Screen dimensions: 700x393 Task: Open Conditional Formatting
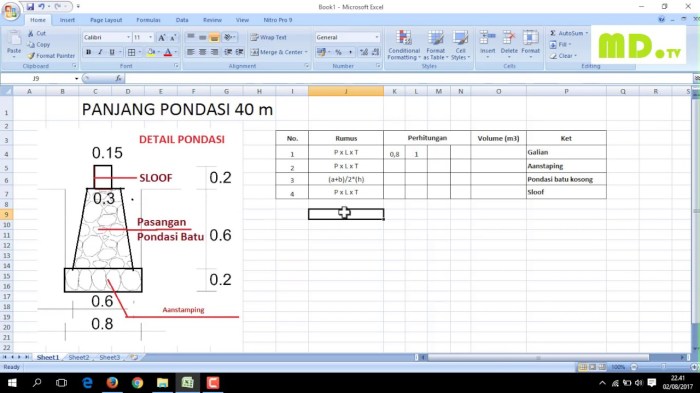404,45
